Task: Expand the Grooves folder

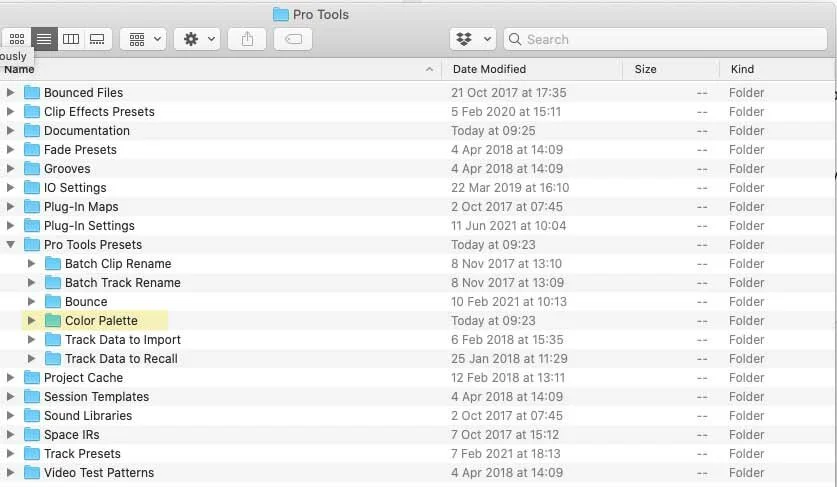Action: (x=10, y=168)
